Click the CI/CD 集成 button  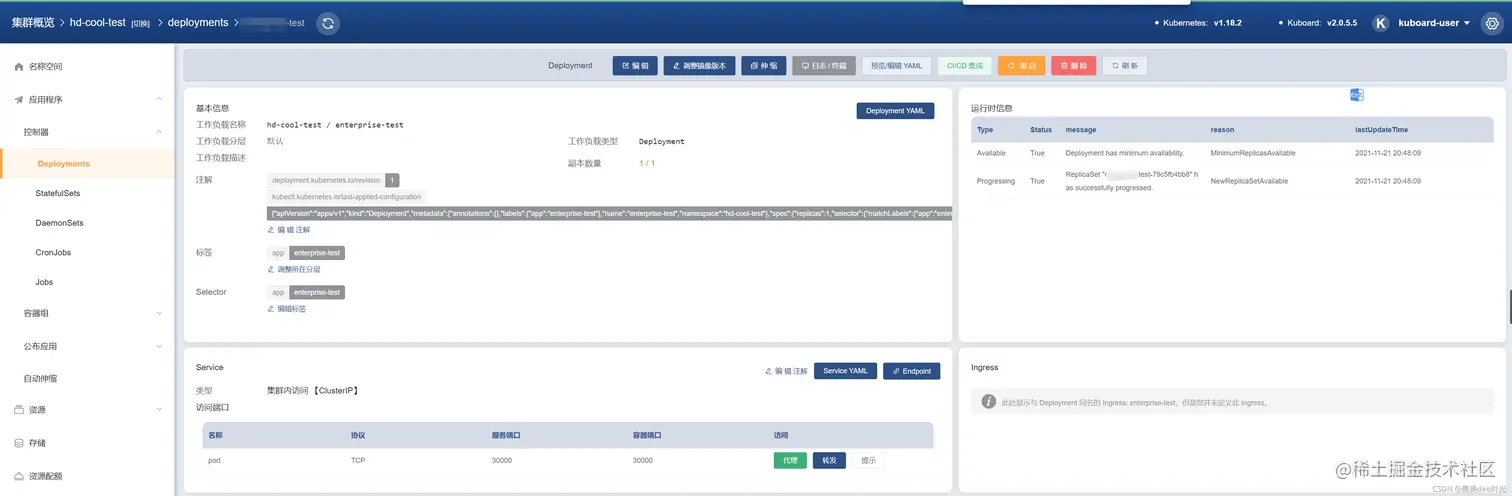(x=965, y=66)
